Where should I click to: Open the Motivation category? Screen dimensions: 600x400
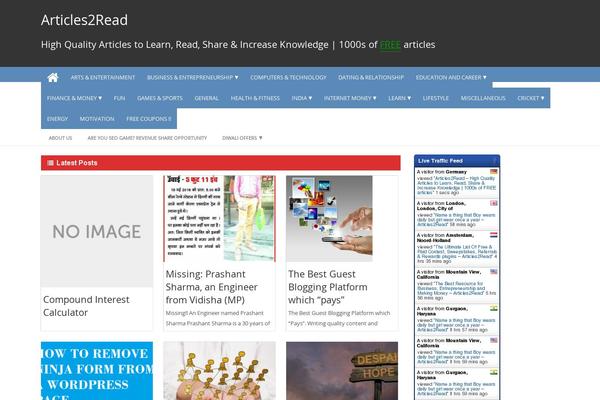97,119
